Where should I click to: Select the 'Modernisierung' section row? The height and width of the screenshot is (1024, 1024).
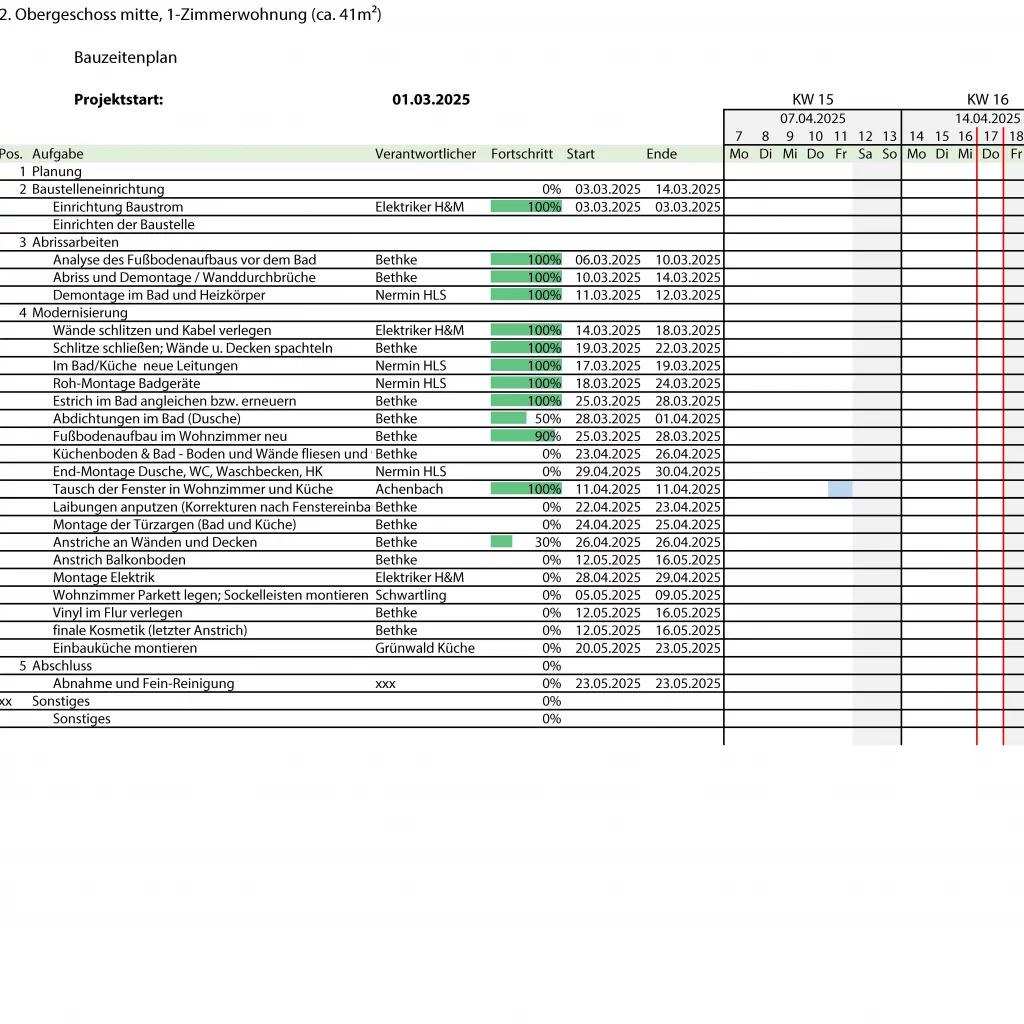point(80,312)
